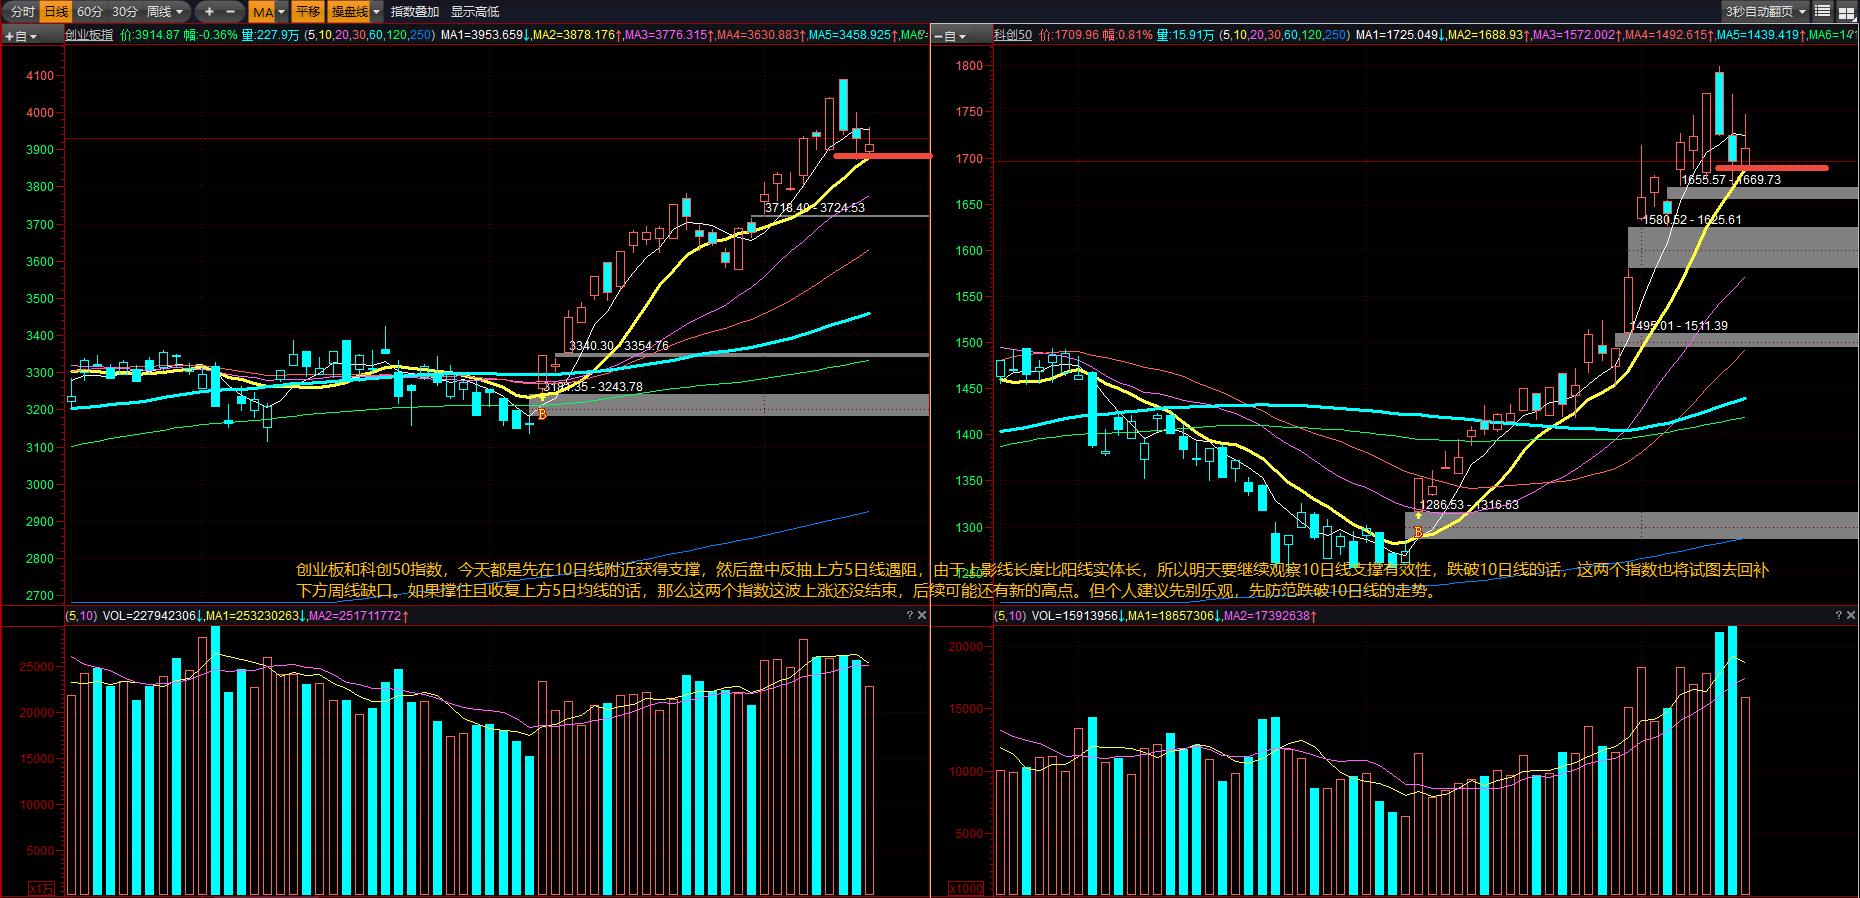Switch to the 分时 intraday chart tab
1860x898 pixels.
coord(21,12)
